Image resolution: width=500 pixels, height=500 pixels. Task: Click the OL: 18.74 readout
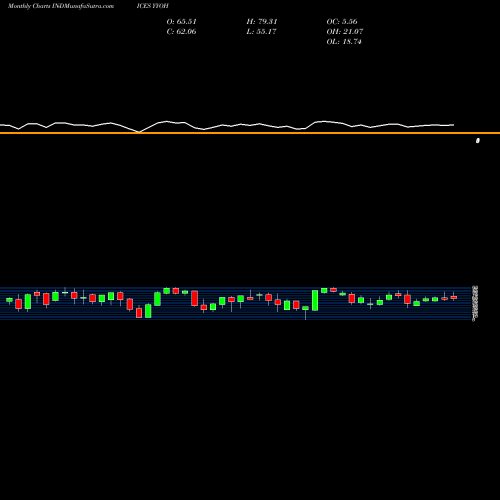(x=344, y=41)
